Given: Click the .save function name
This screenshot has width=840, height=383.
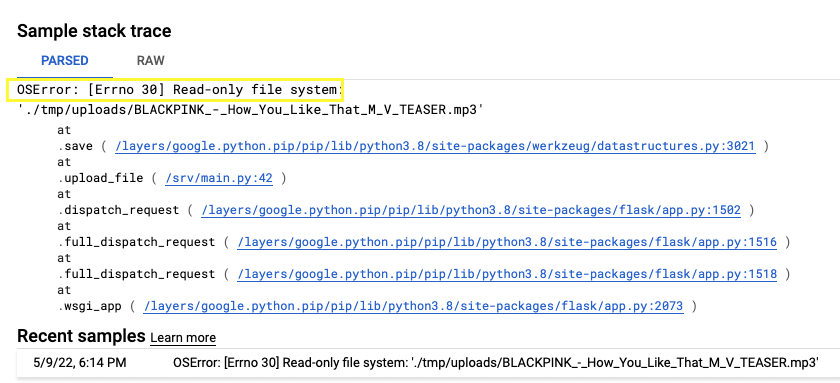Looking at the screenshot, I should 76,146.
